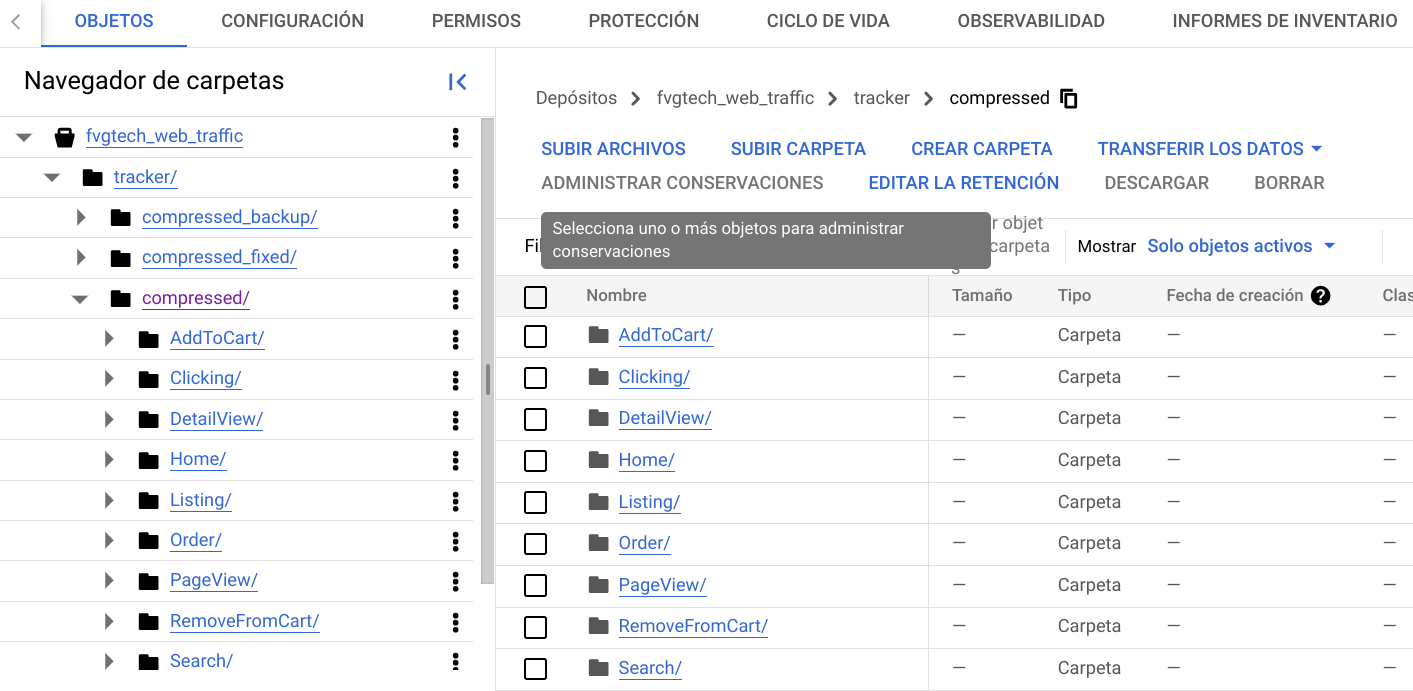Viewport: 1413px width, 691px height.
Task: Open more options for PageView/ in tree
Action: pyautogui.click(x=456, y=581)
